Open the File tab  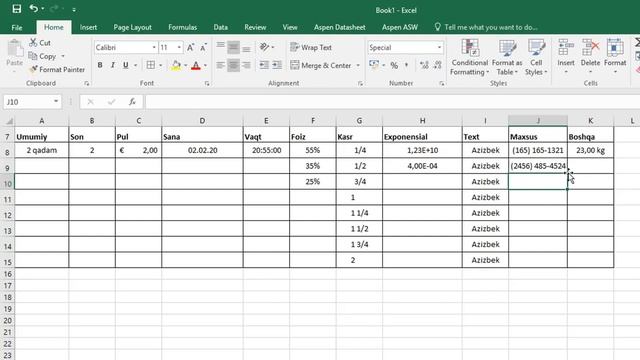point(17,27)
